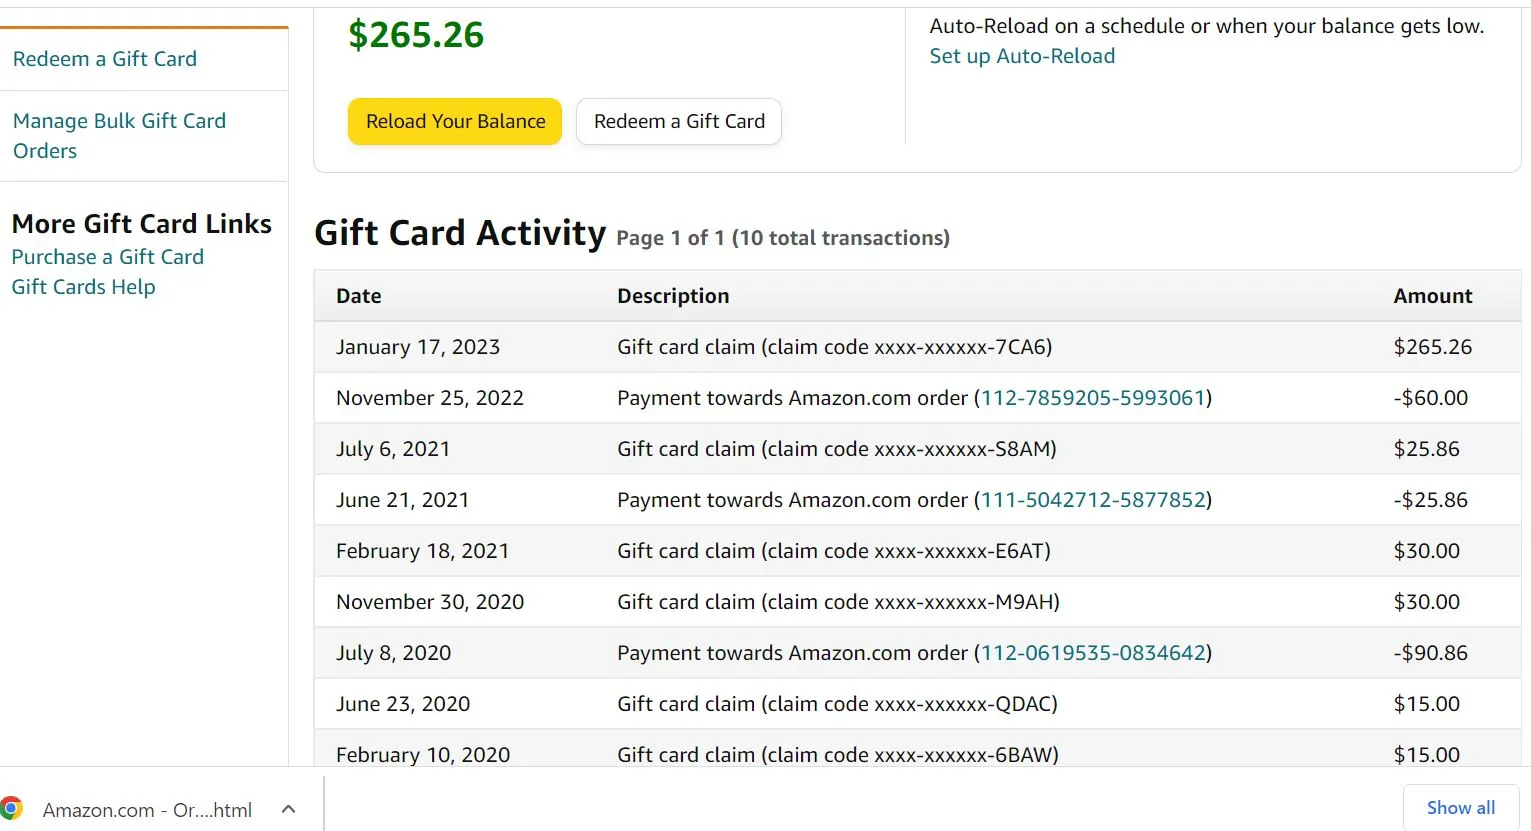Open order 112-0619535-0834642 link
1531x831 pixels.
(1093, 653)
